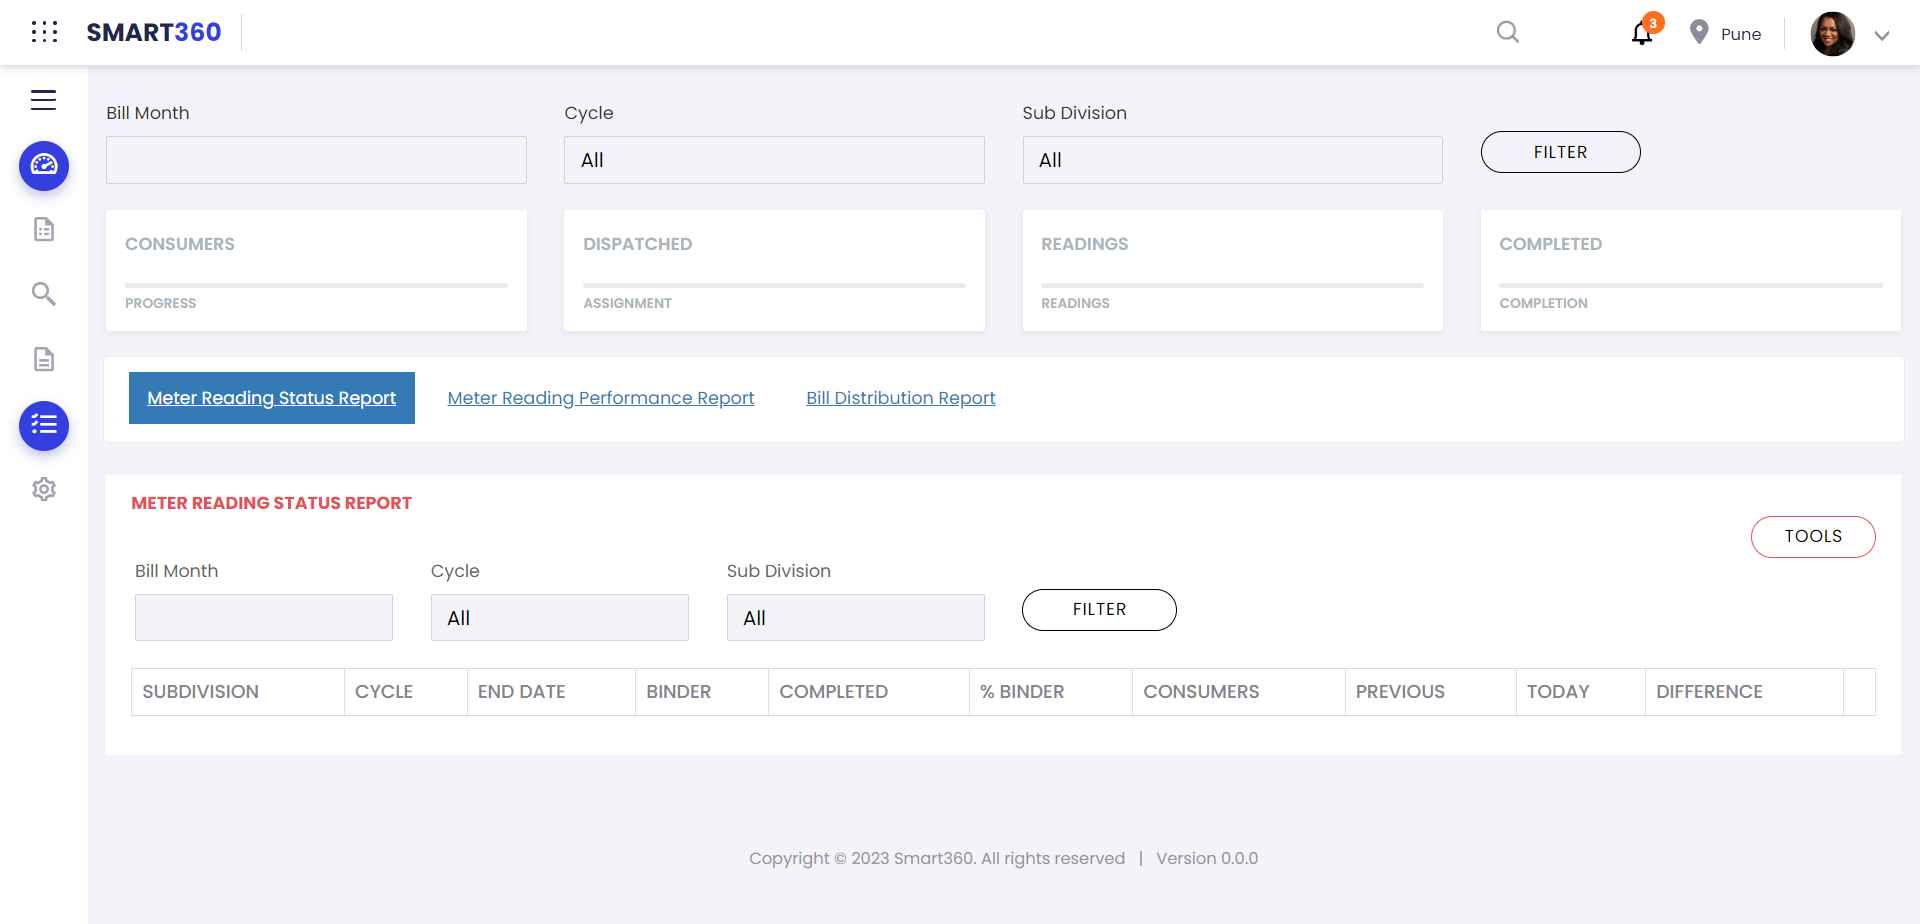Screen dimensions: 1920x924
Task: Click the % BINDER column header
Action: [1051, 692]
